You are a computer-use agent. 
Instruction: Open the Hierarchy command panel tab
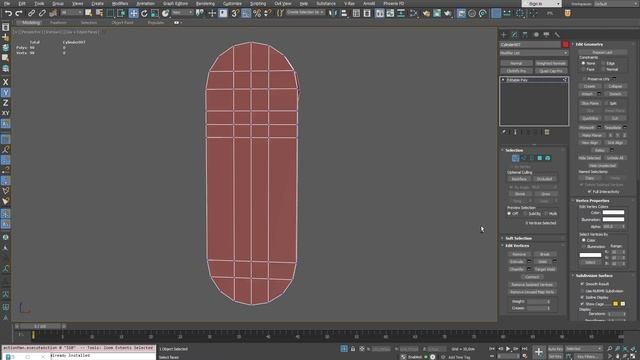[525, 35]
